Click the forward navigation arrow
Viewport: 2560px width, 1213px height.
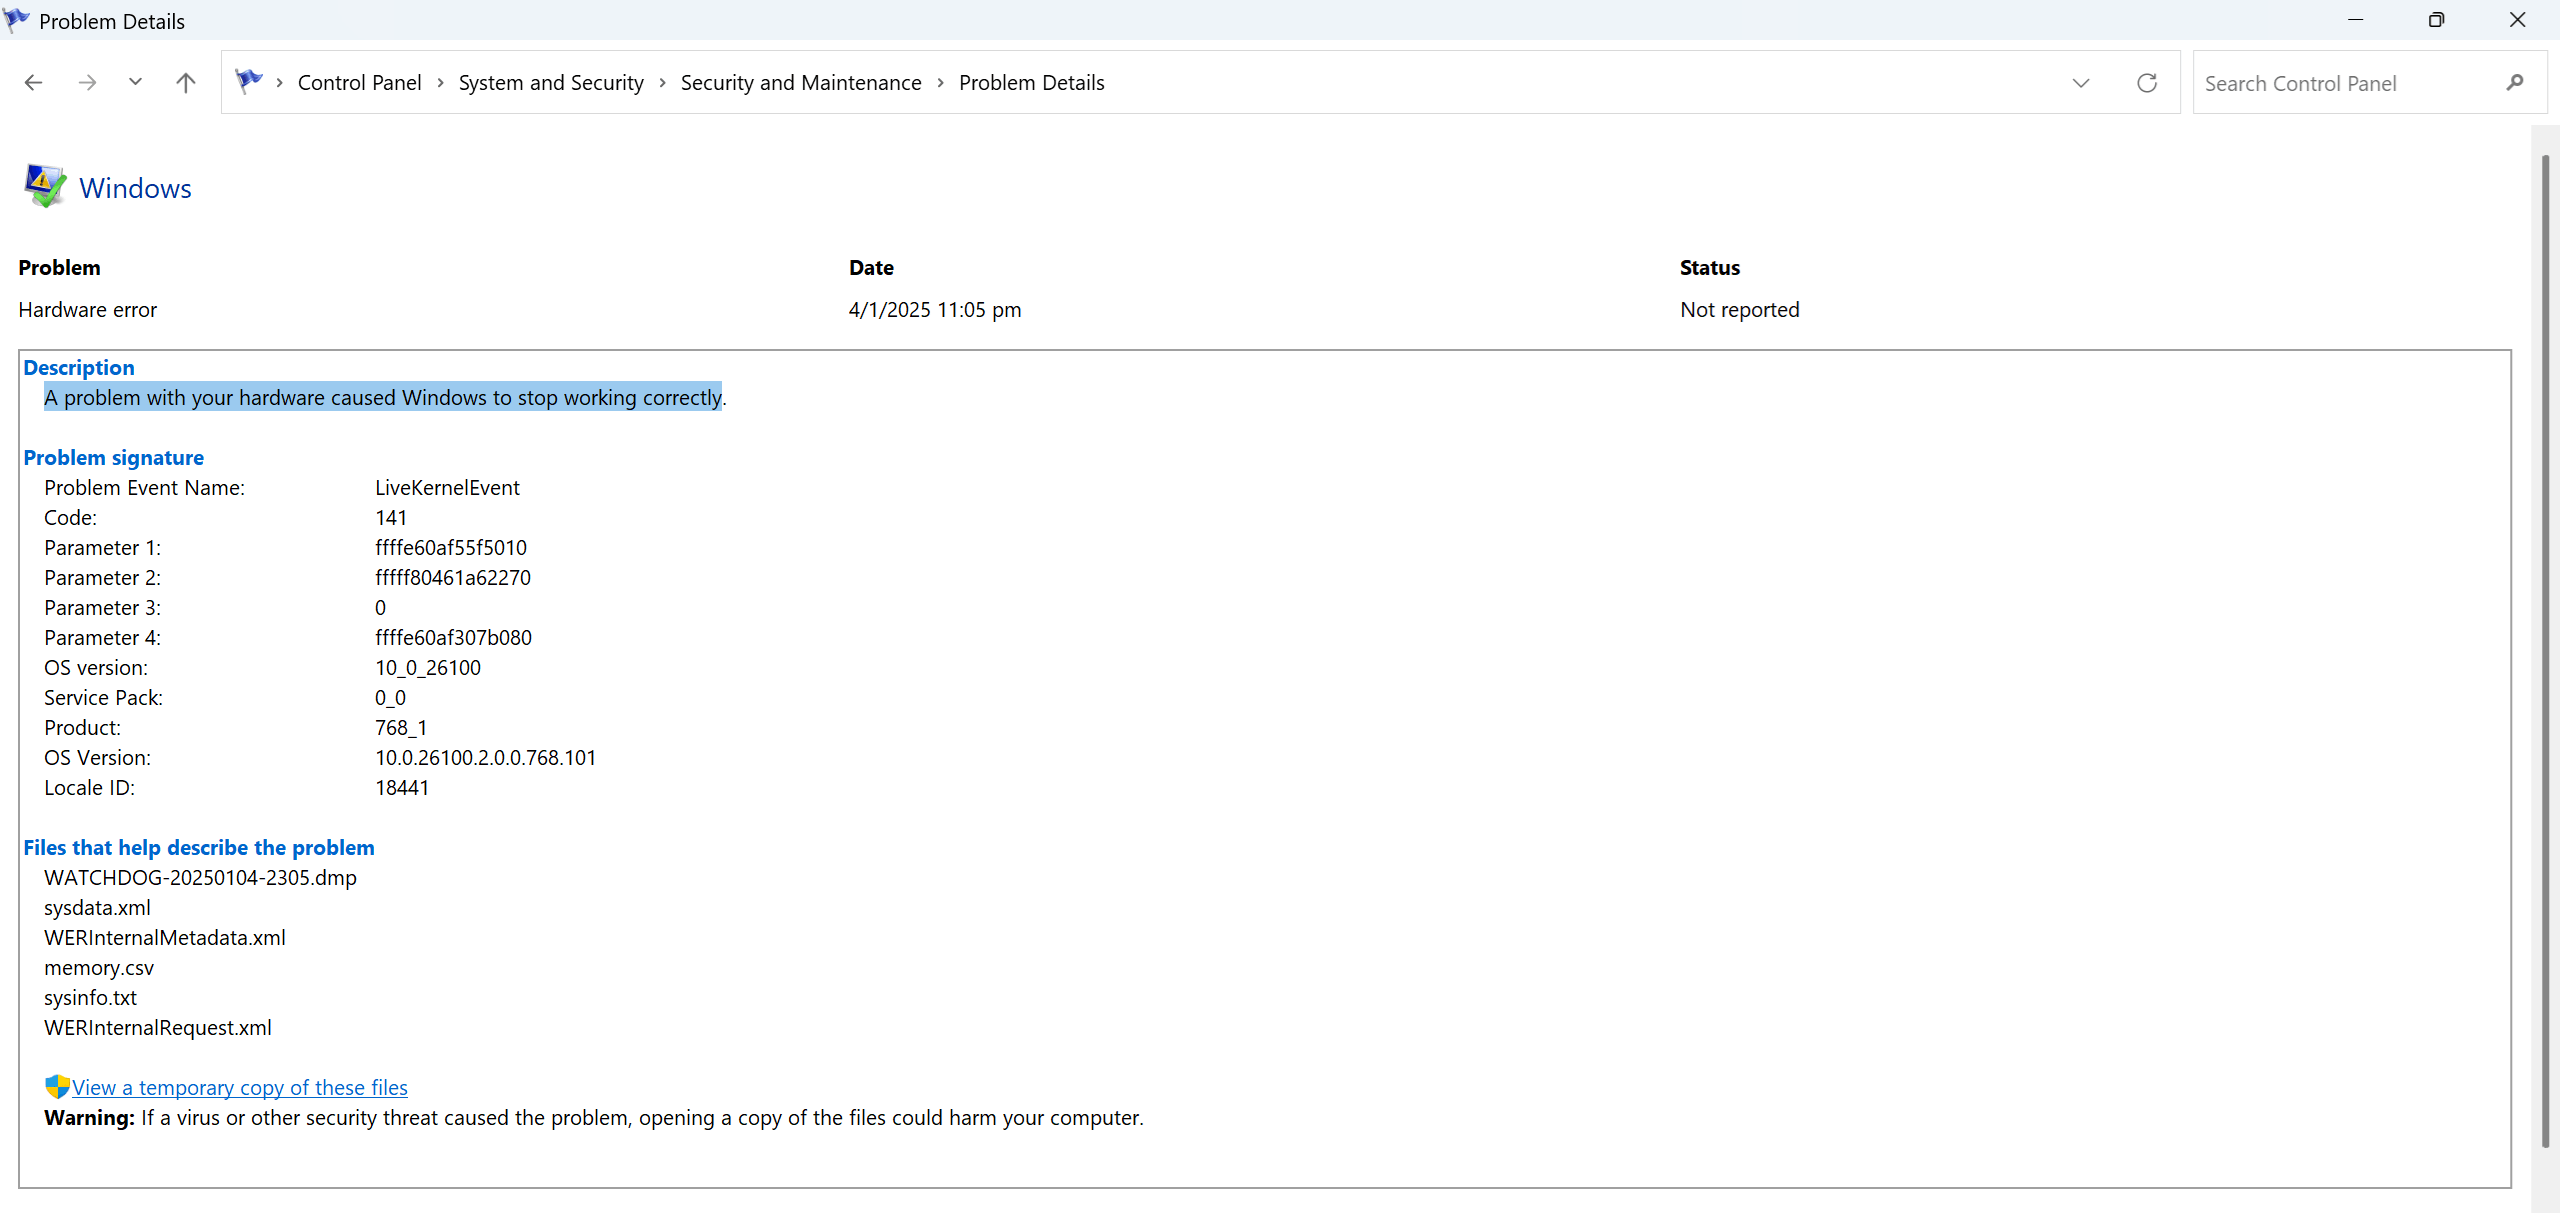coord(87,82)
